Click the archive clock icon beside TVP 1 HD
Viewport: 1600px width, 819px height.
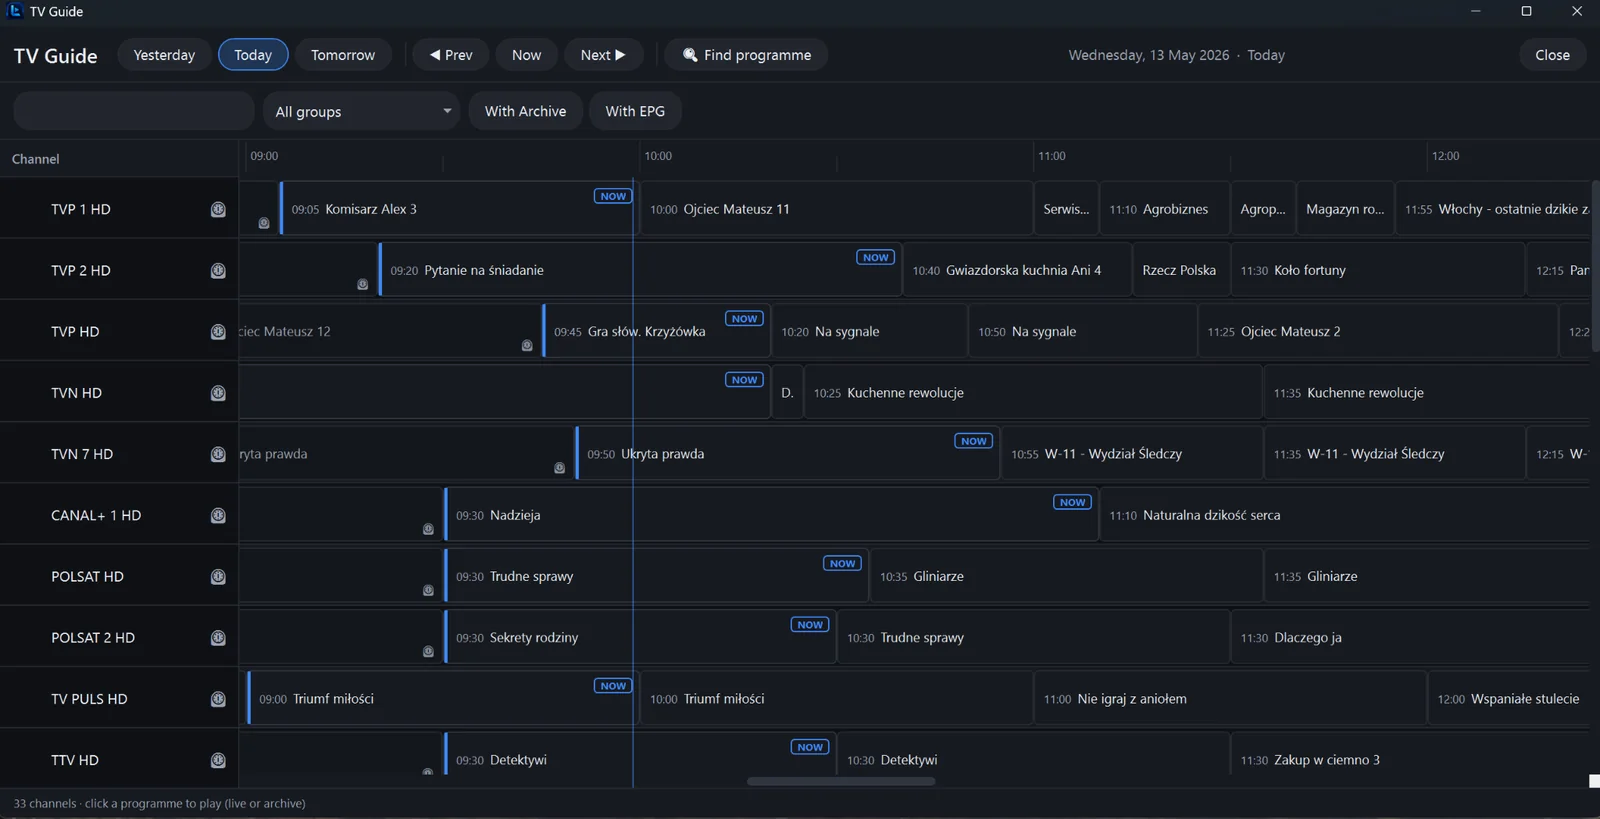[218, 209]
